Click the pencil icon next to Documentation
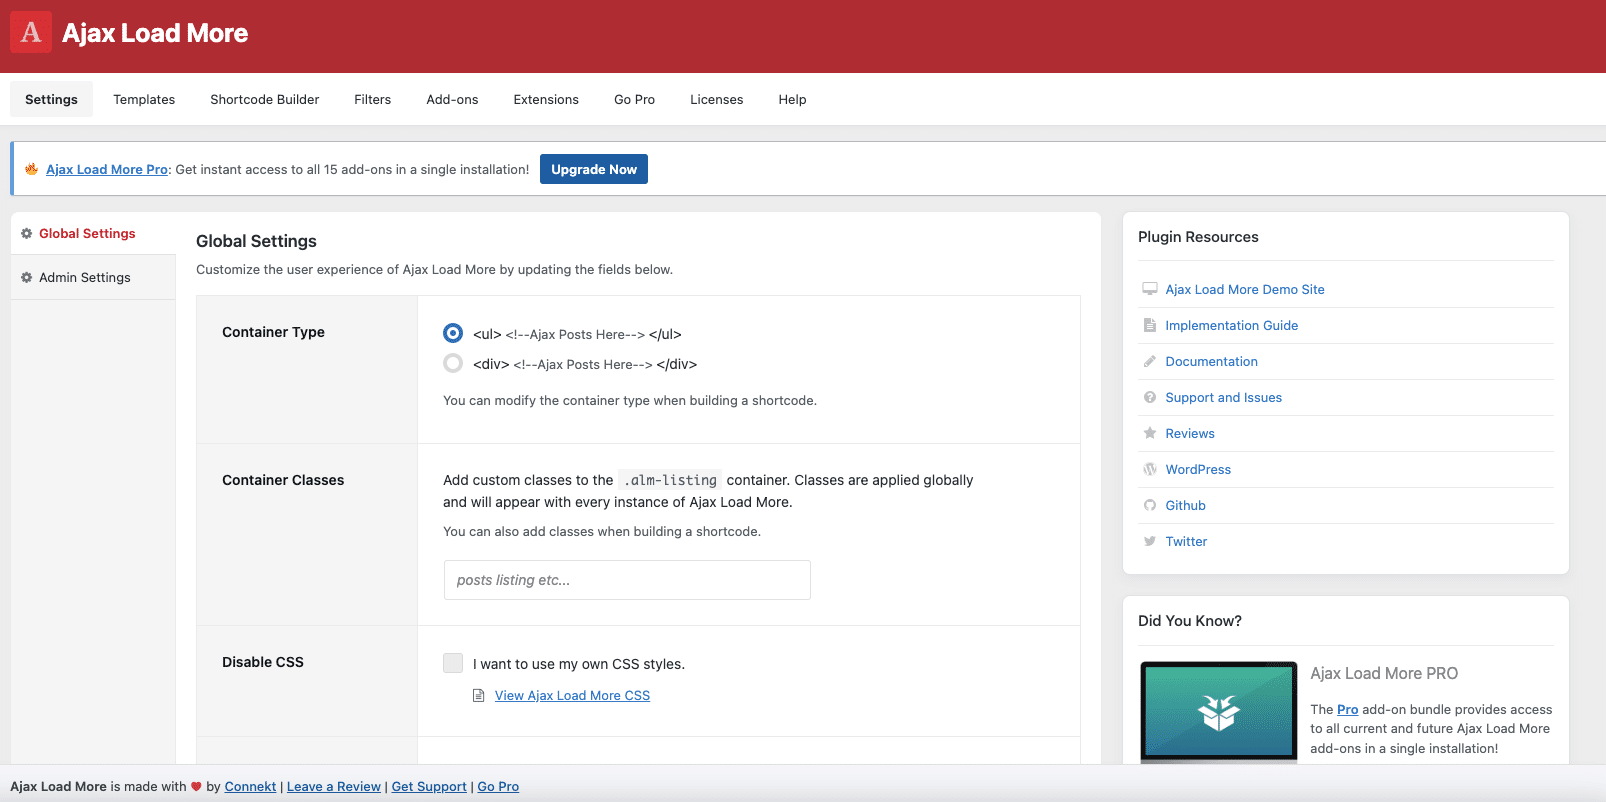Screen dimensions: 1606x802 click(1150, 361)
